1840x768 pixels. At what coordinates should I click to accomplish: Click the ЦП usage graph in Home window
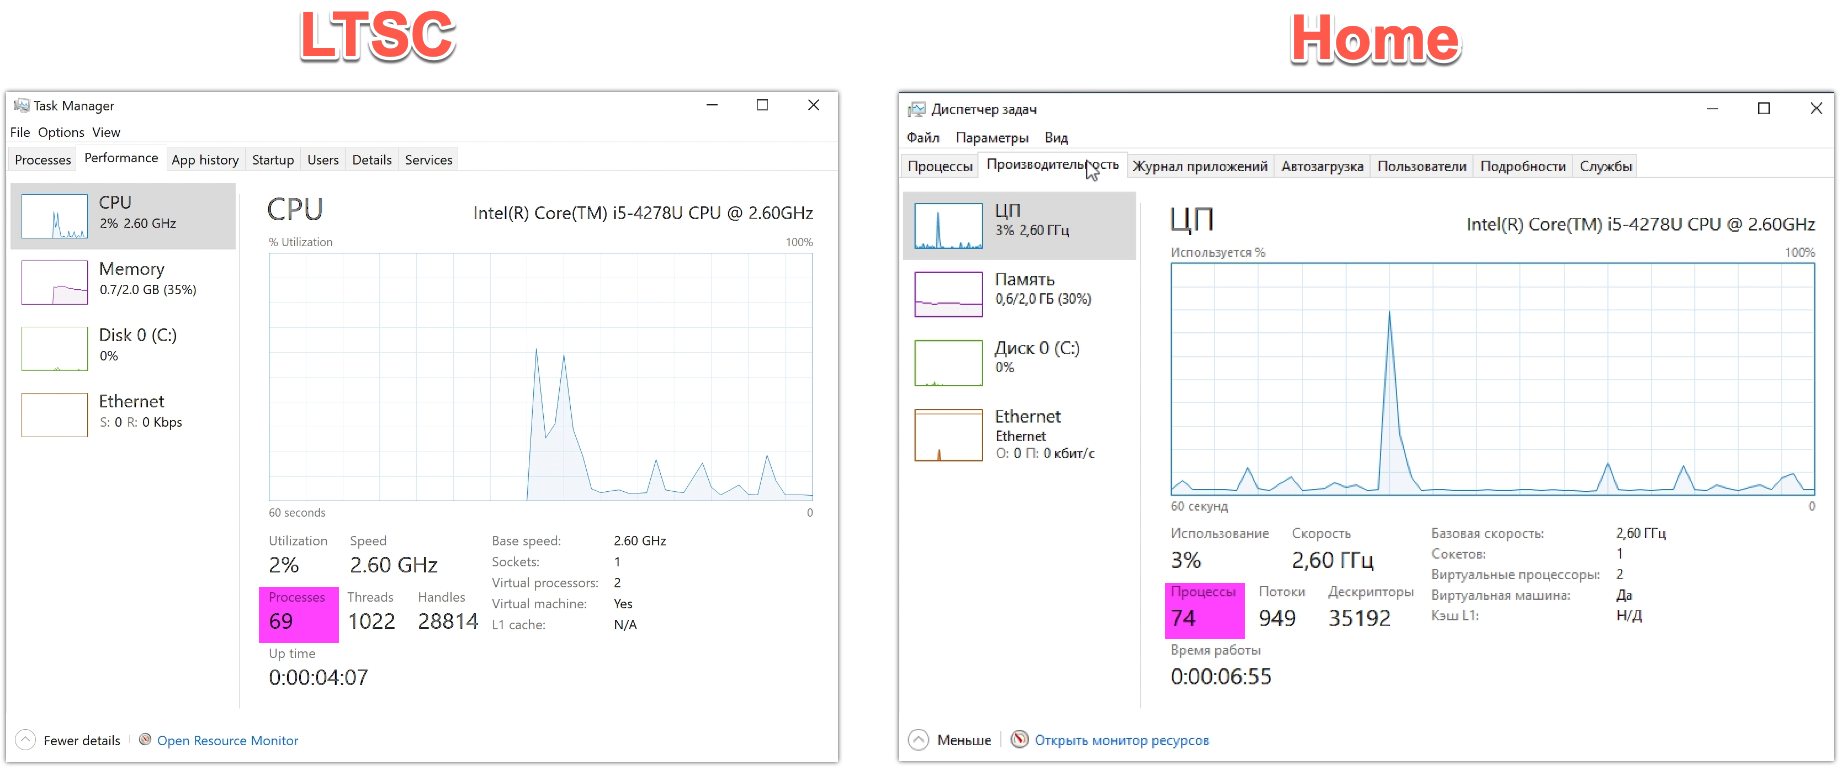(x=1493, y=379)
